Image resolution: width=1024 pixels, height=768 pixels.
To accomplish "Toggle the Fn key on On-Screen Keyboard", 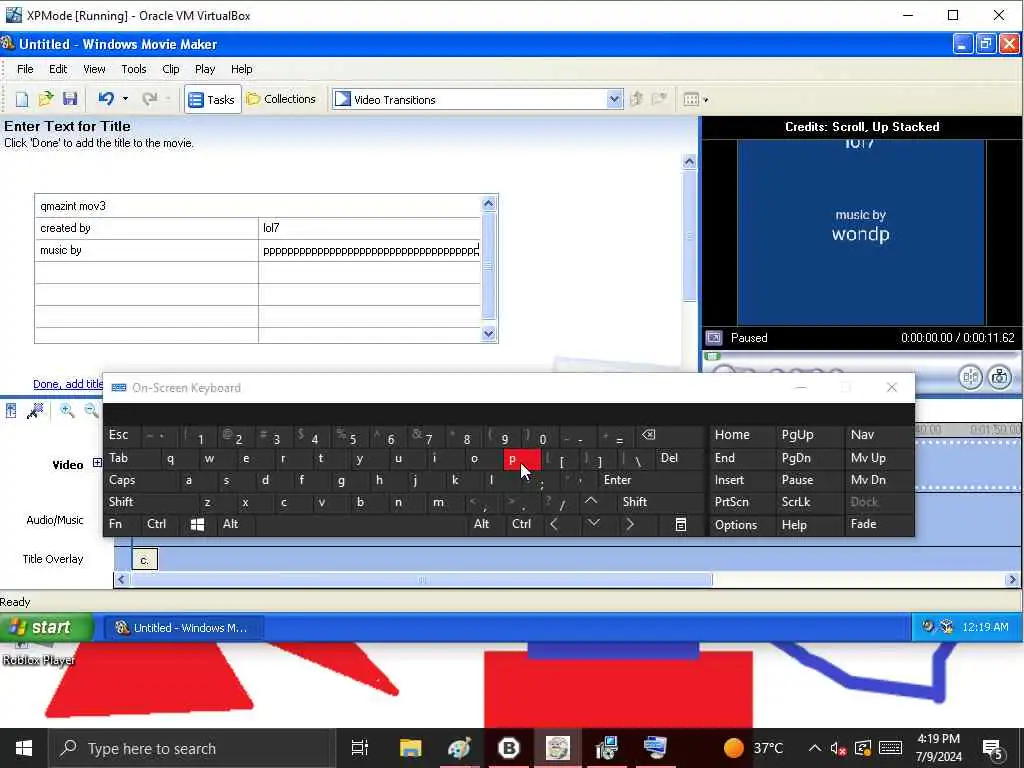I will 122,524.
